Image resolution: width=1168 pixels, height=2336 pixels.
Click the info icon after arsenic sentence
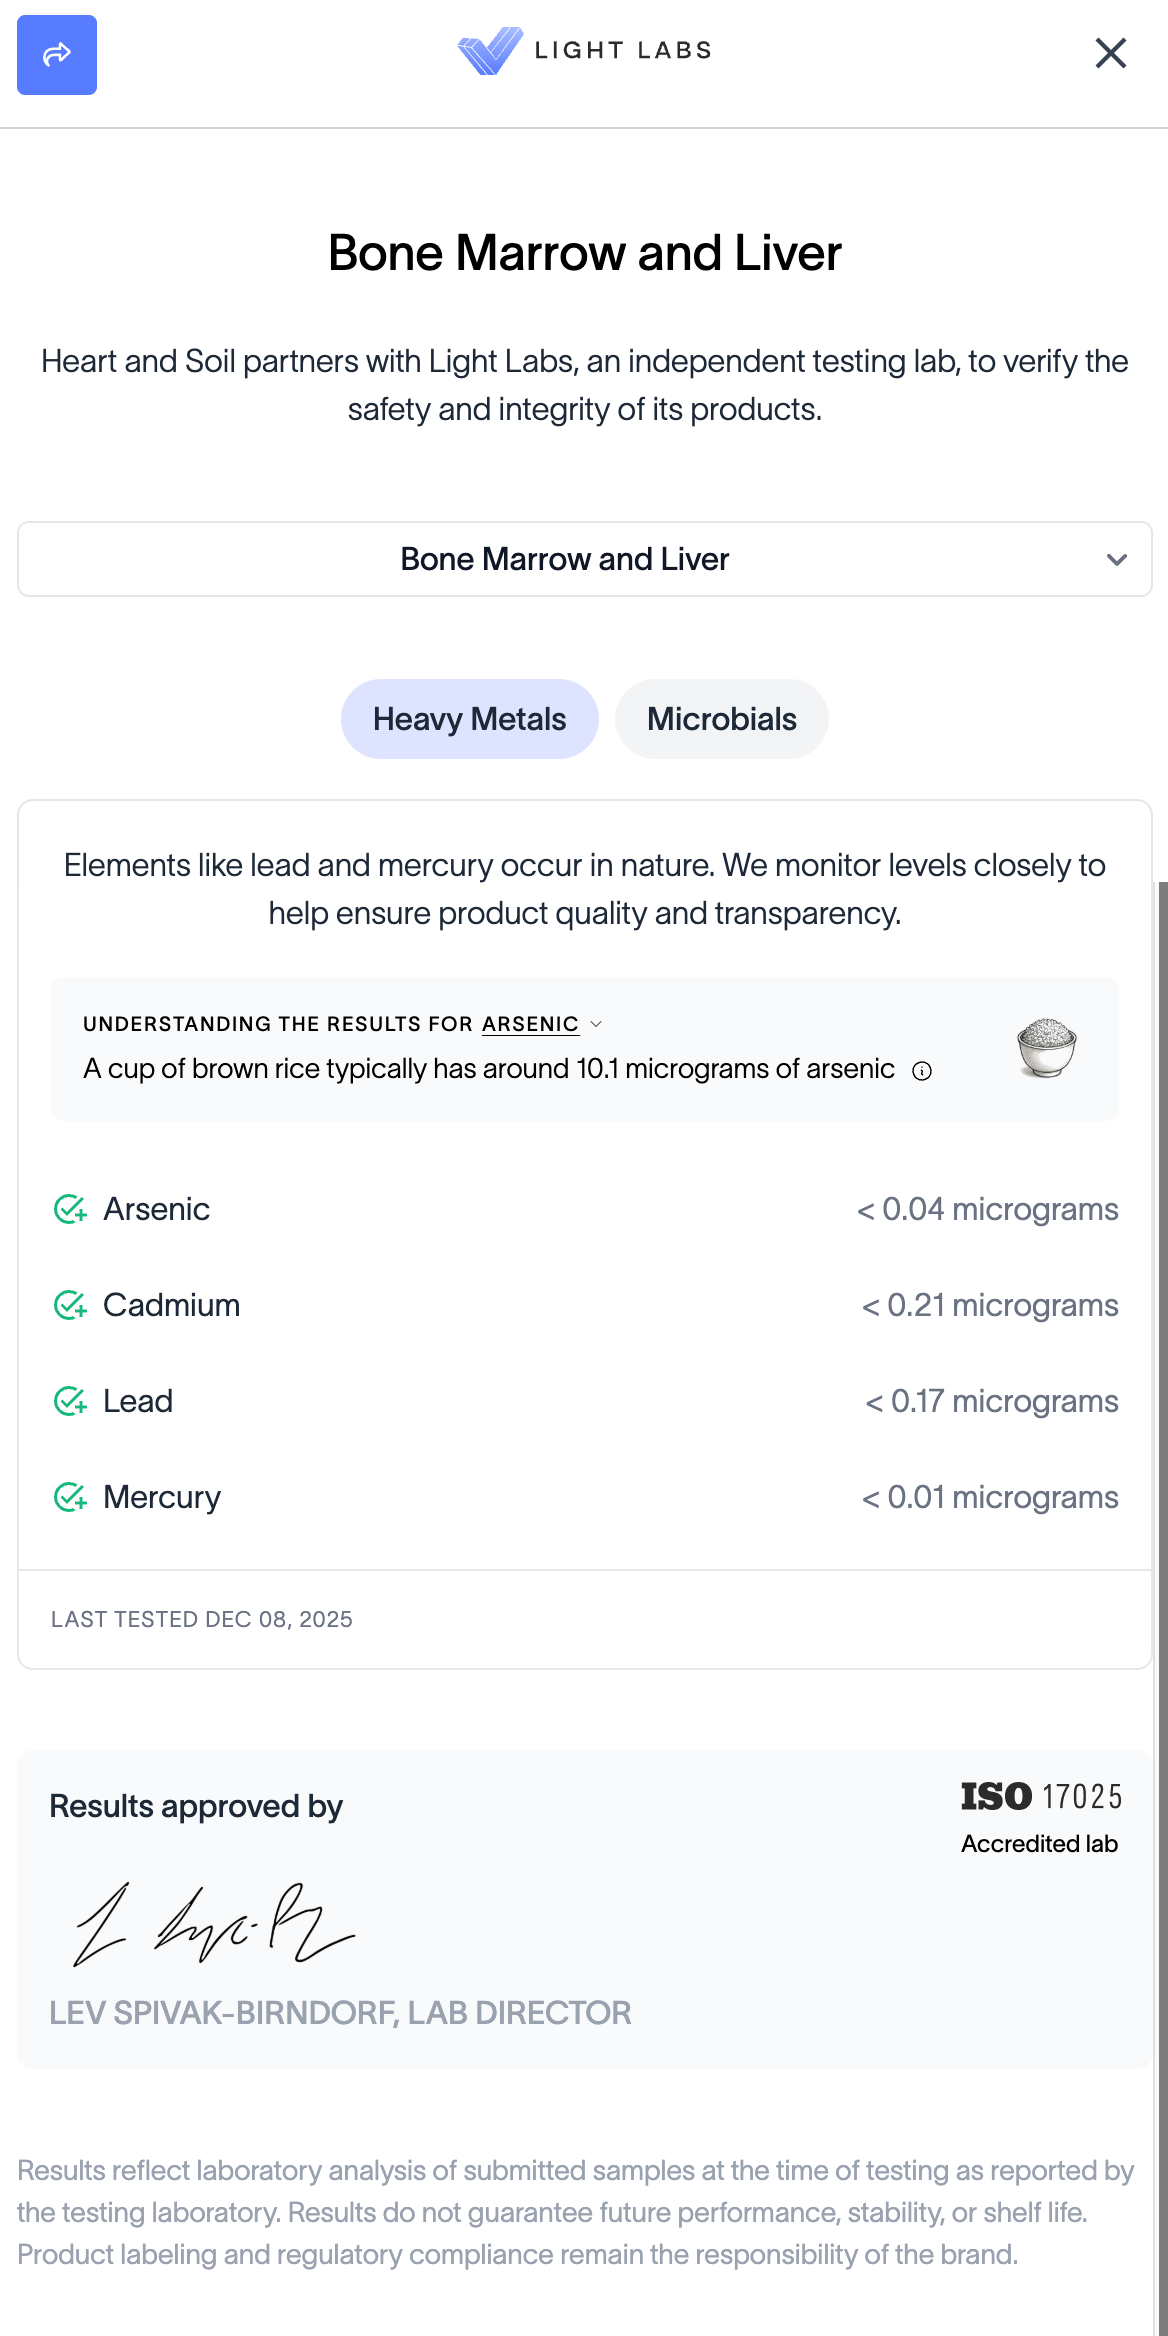coord(922,1071)
